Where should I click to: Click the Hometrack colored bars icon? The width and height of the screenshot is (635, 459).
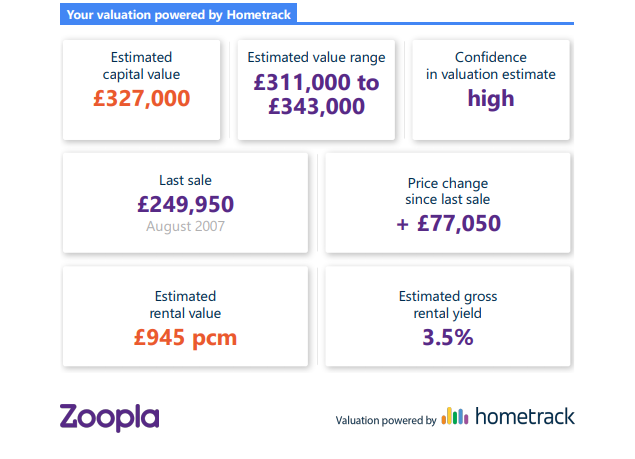coord(455,416)
